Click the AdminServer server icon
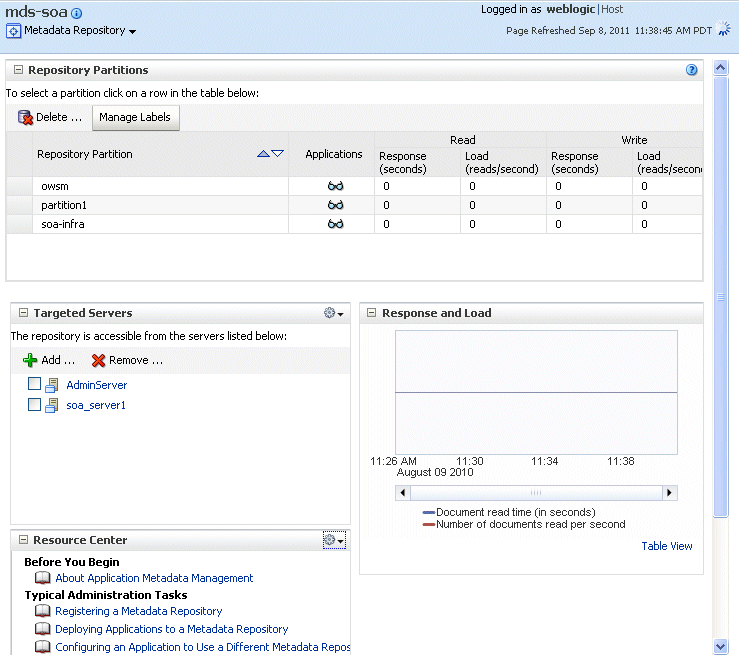 pyautogui.click(x=52, y=386)
